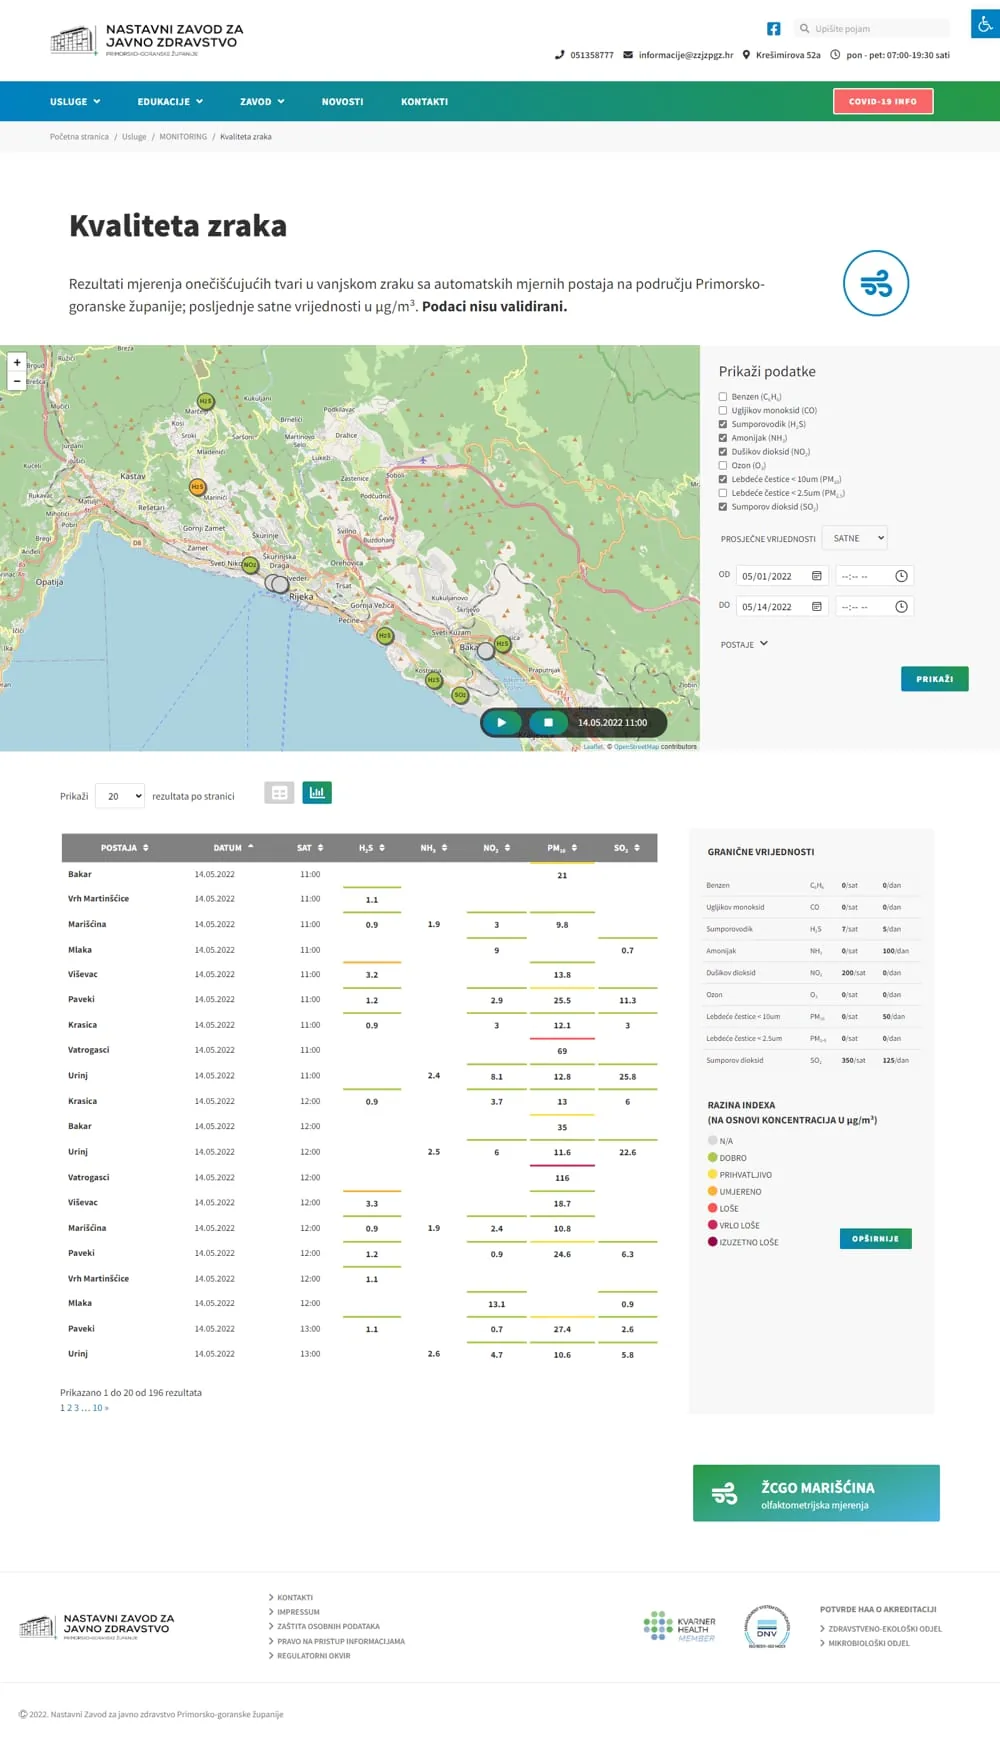Stop the map time animation
This screenshot has width=1000, height=1746.
[548, 722]
